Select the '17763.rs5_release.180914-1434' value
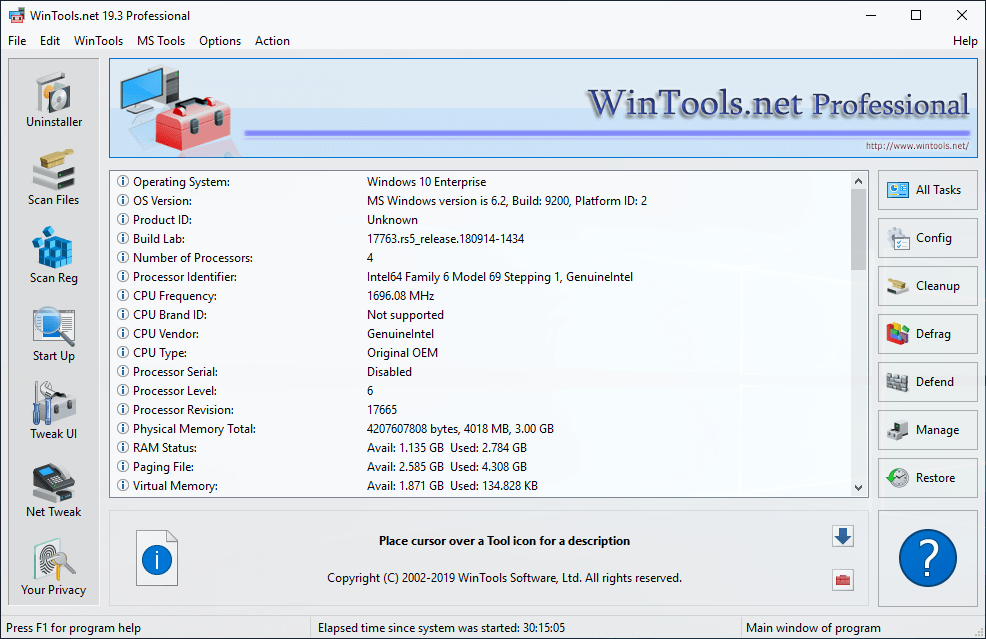This screenshot has width=986, height=639. pyautogui.click(x=445, y=238)
